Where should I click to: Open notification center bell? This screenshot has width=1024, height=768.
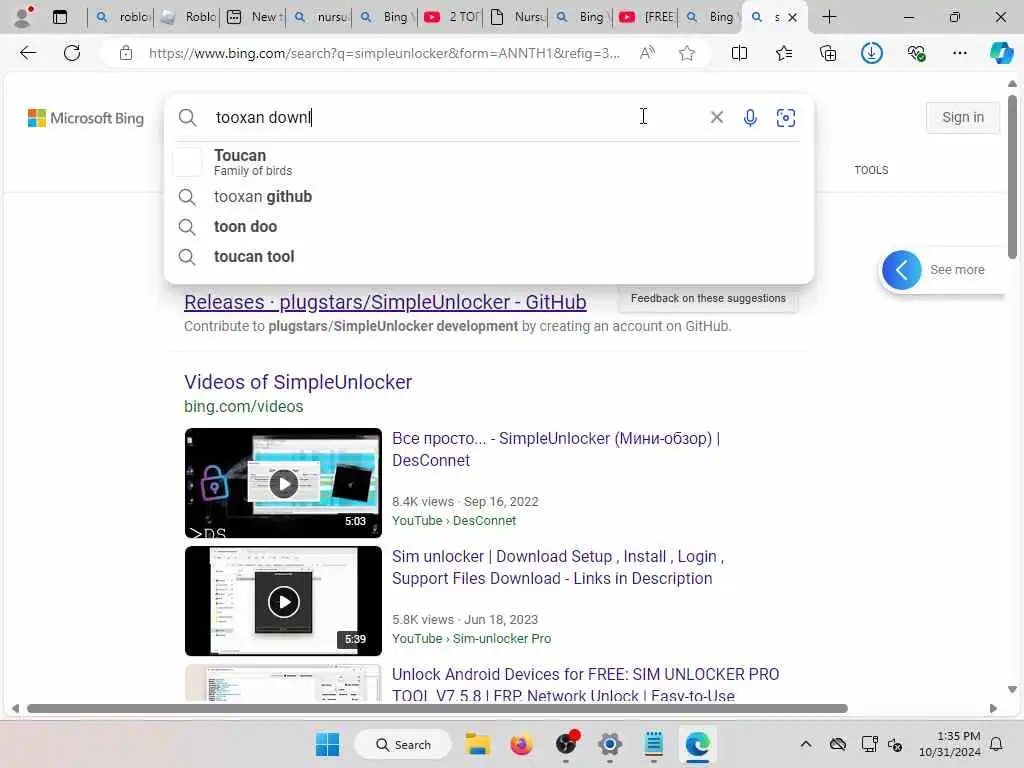point(997,744)
